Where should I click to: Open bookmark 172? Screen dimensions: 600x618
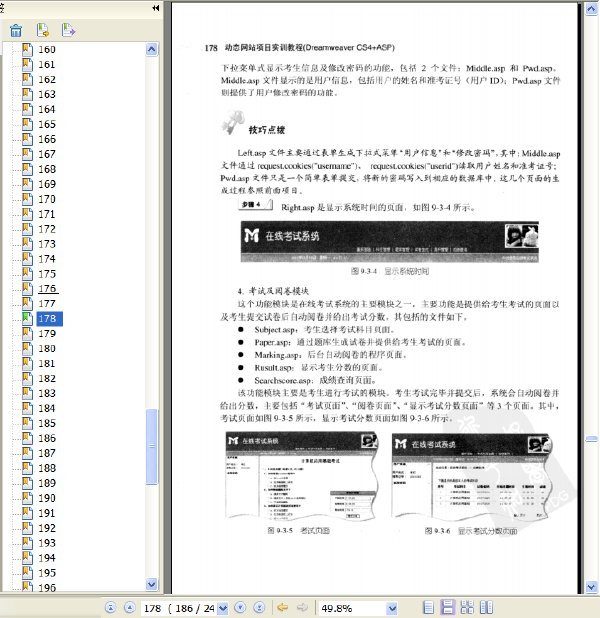(x=47, y=229)
